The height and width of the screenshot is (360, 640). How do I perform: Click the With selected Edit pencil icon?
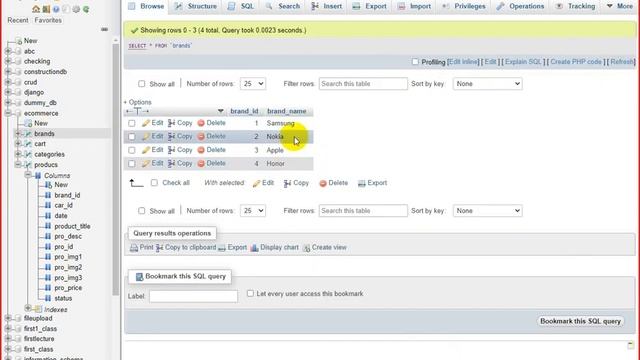(x=256, y=183)
